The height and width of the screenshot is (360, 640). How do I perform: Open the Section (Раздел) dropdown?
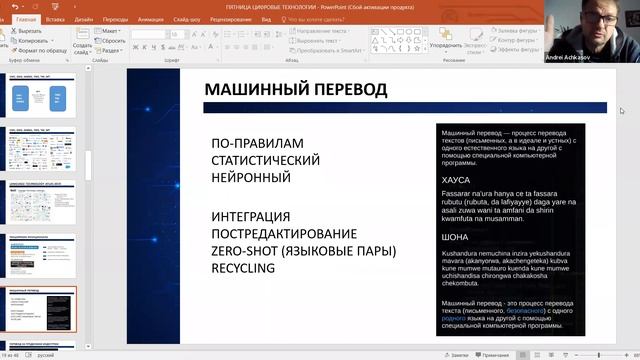point(109,51)
